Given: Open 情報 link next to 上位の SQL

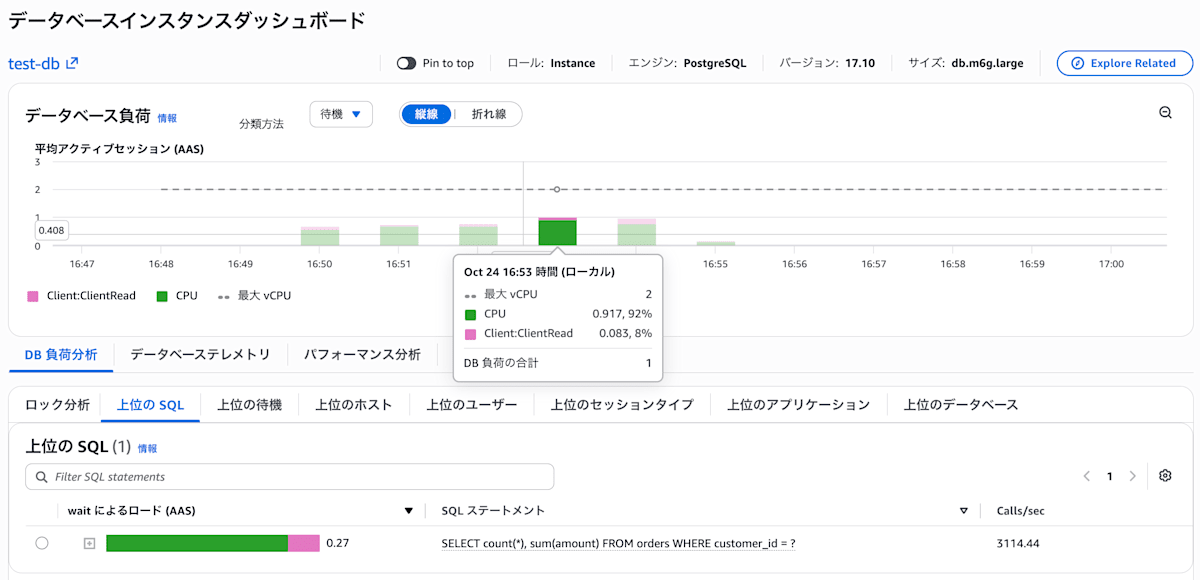Looking at the screenshot, I should pos(147,449).
